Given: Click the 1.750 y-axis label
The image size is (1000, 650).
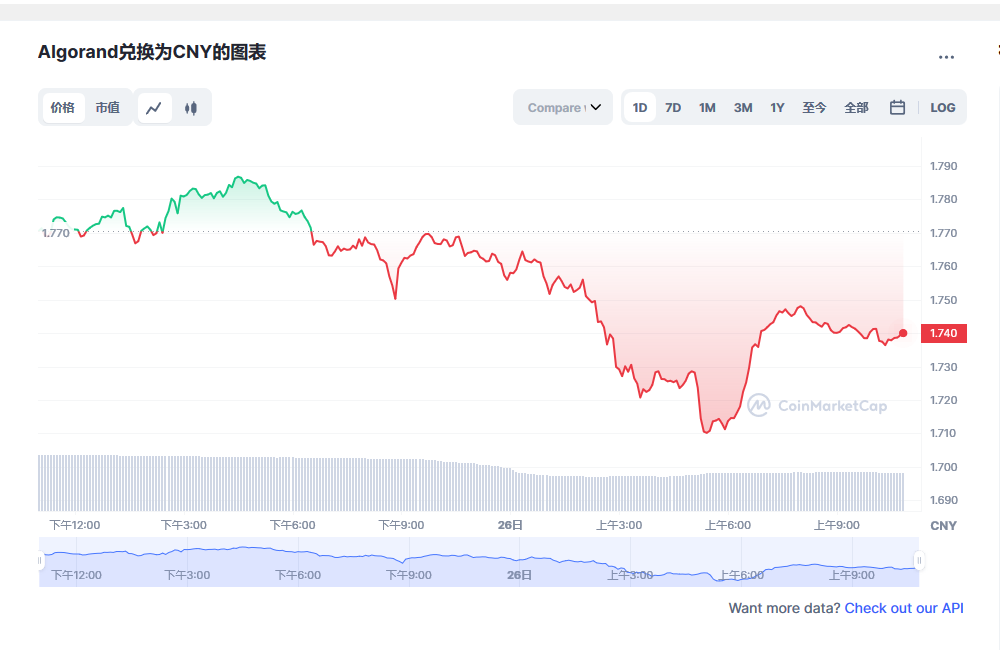Looking at the screenshot, I should click(943, 300).
